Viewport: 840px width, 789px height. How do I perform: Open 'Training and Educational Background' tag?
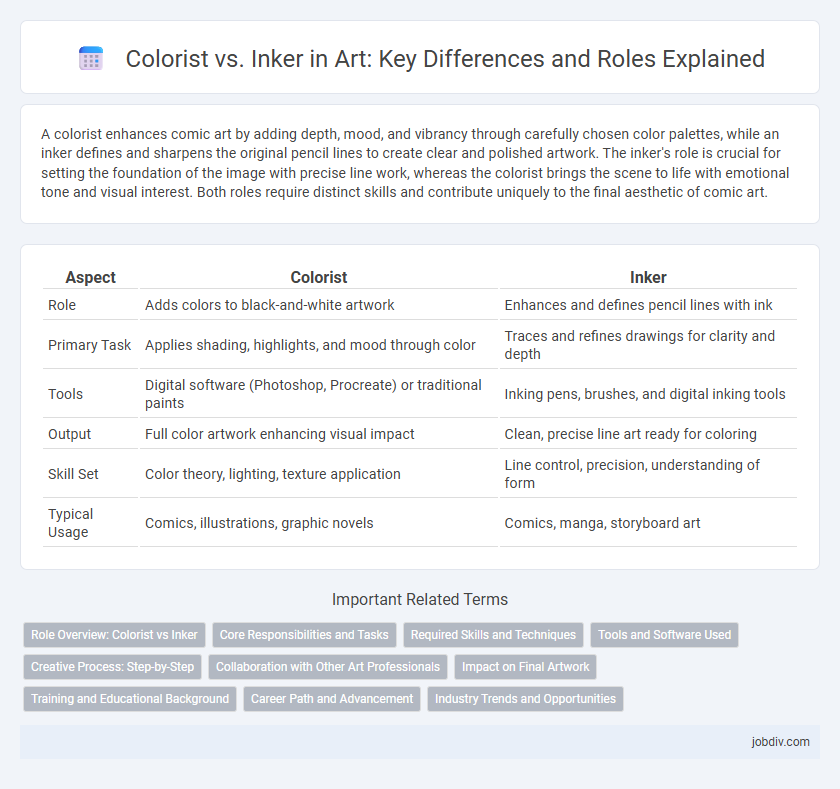click(x=130, y=699)
